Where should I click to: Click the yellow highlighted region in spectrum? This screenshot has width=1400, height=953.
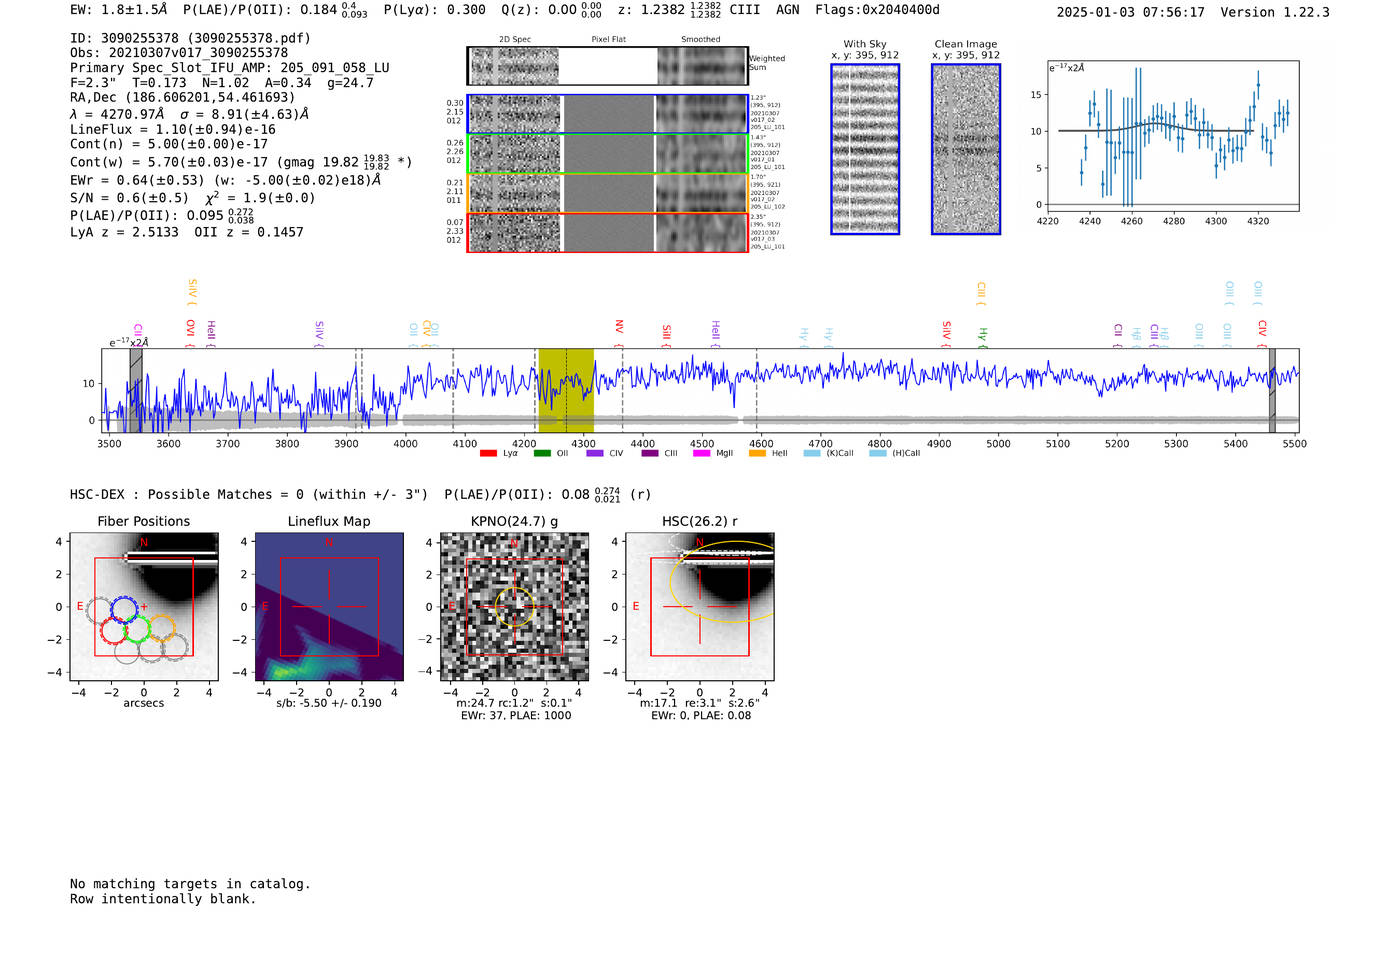(566, 390)
